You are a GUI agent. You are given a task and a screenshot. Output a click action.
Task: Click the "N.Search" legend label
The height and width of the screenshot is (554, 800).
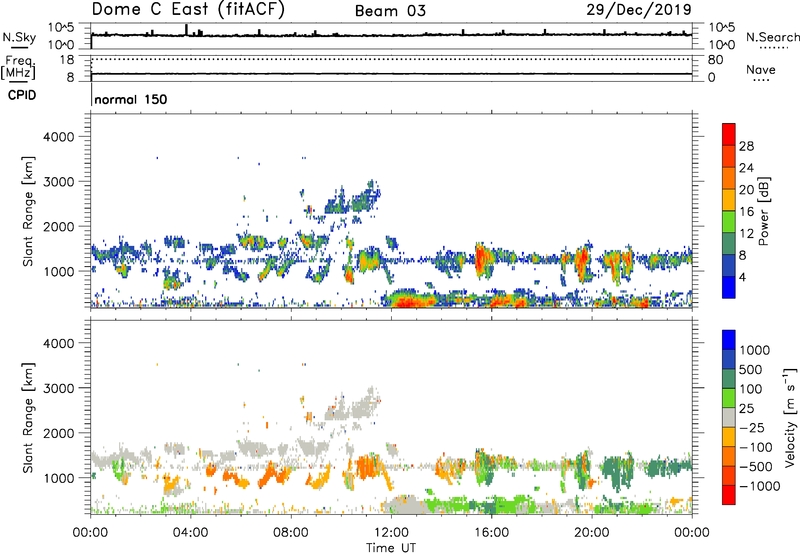pyautogui.click(x=772, y=37)
